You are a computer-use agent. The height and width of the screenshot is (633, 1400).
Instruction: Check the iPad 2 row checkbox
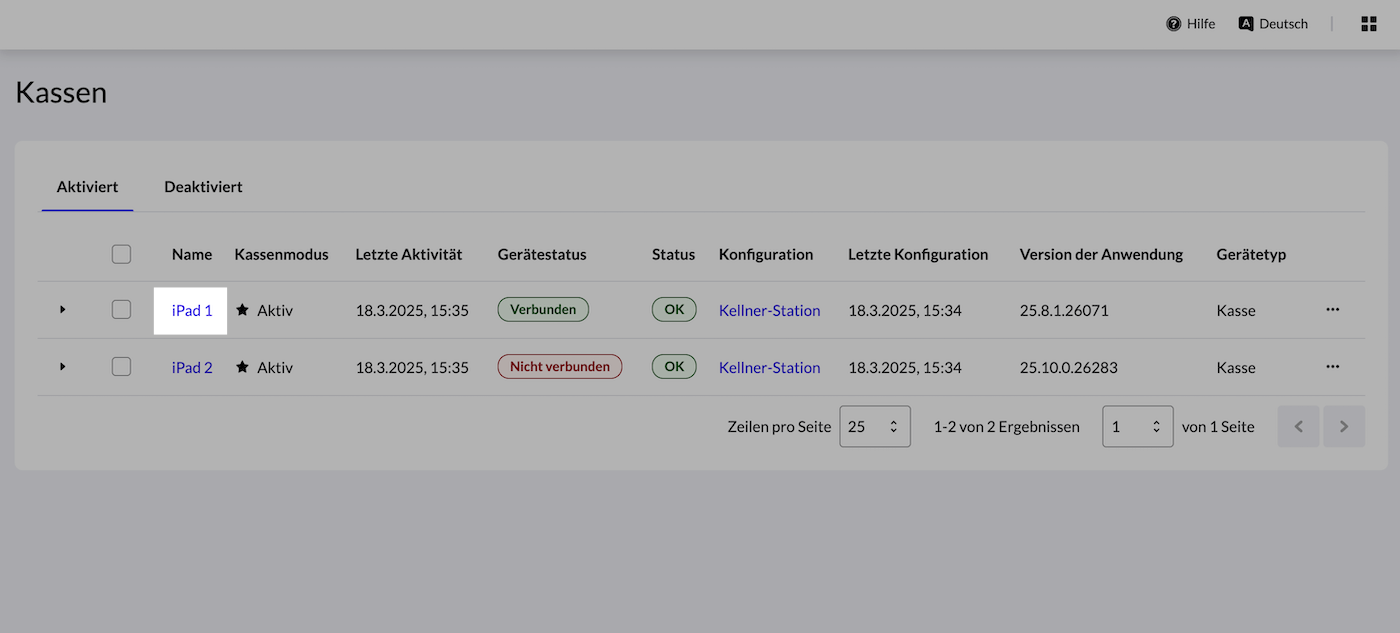pyautogui.click(x=121, y=367)
